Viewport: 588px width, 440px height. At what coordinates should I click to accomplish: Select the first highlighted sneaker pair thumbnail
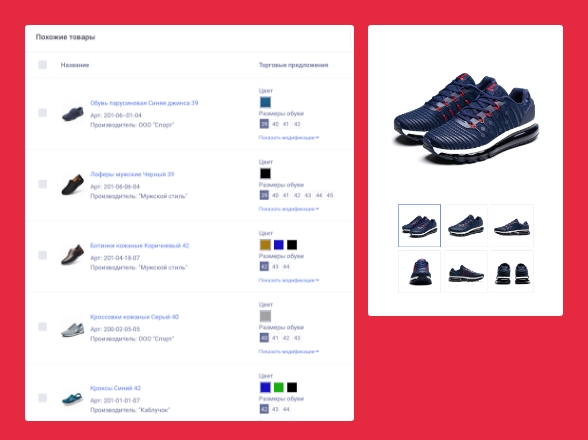point(419,225)
